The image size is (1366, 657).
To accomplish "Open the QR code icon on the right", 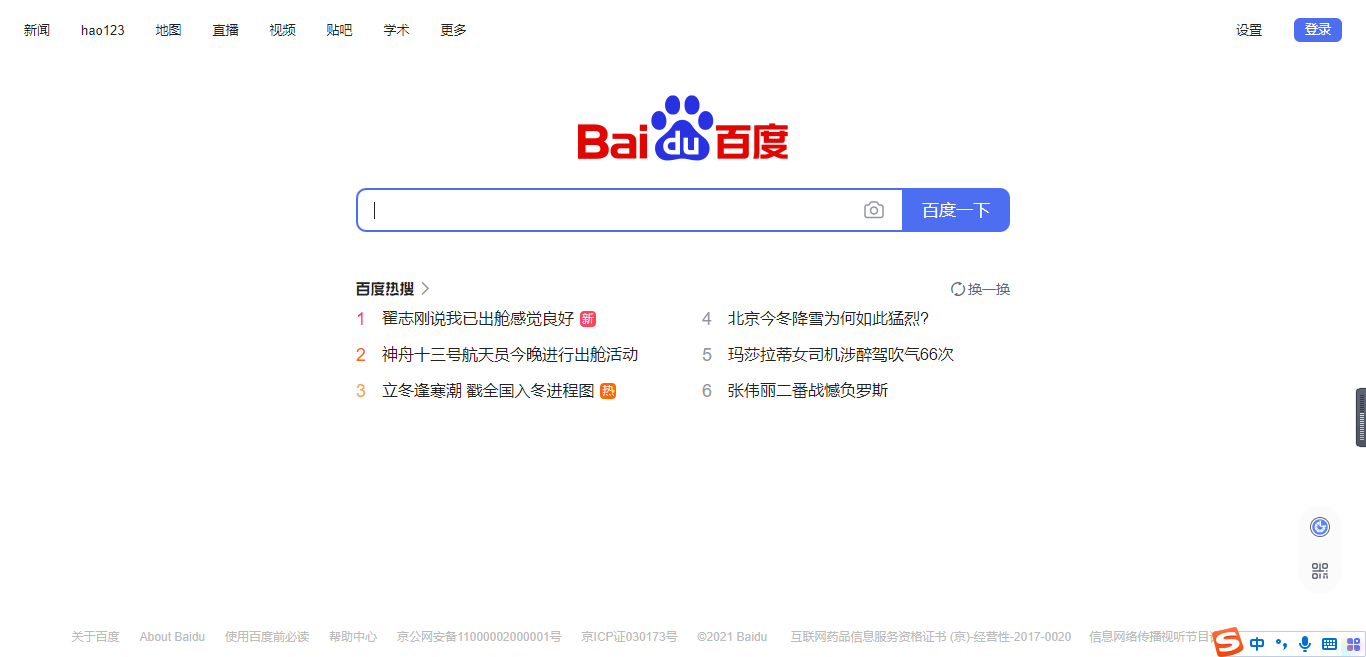I will [x=1320, y=571].
